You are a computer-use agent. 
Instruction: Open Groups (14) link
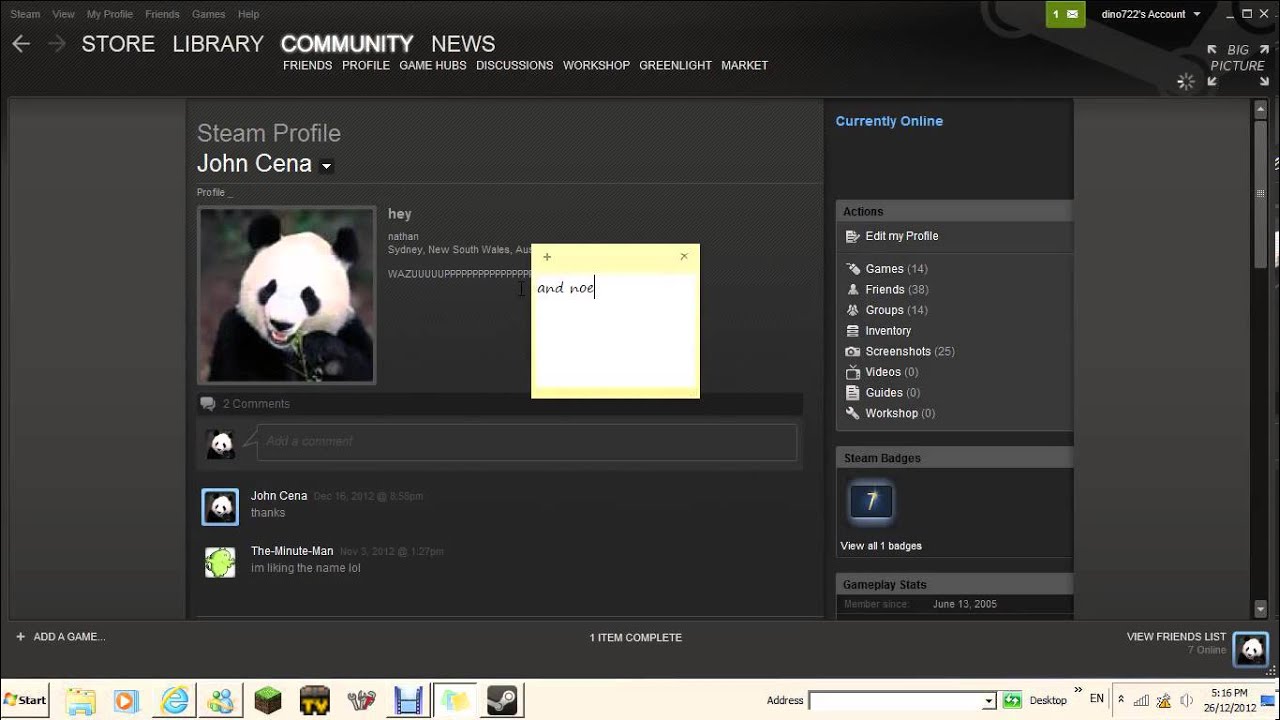point(896,310)
